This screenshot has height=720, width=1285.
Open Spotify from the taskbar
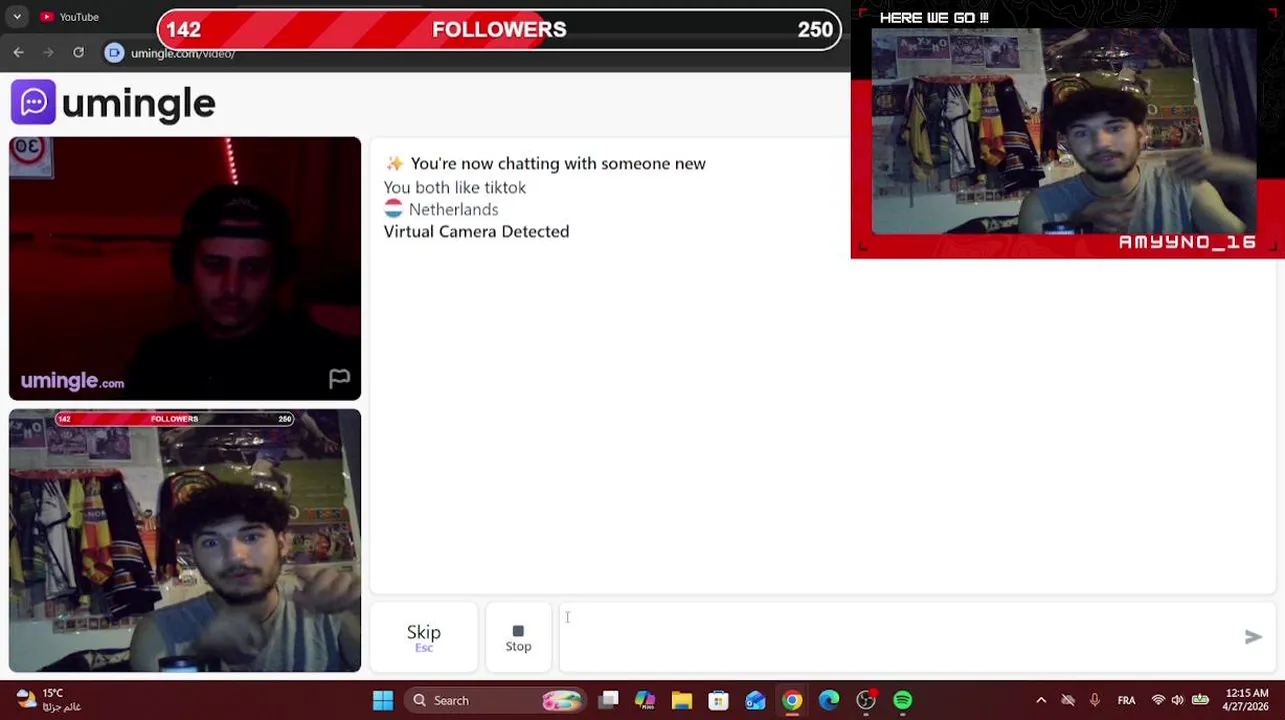coord(903,701)
